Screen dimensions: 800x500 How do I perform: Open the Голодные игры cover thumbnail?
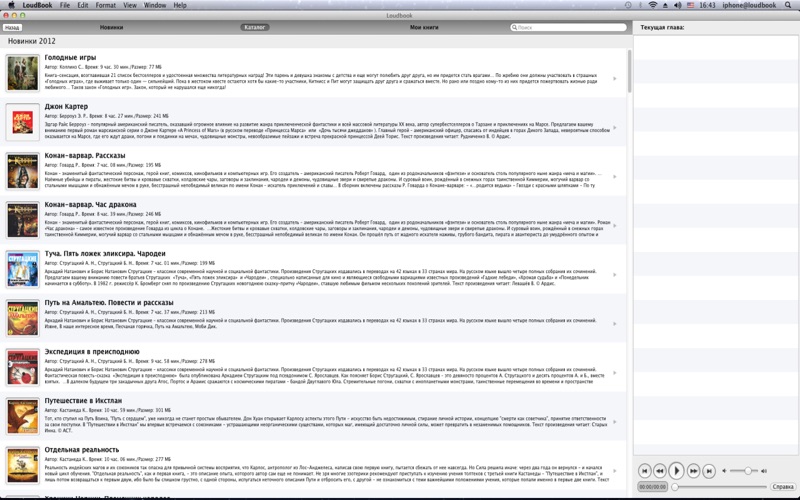tap(22, 73)
